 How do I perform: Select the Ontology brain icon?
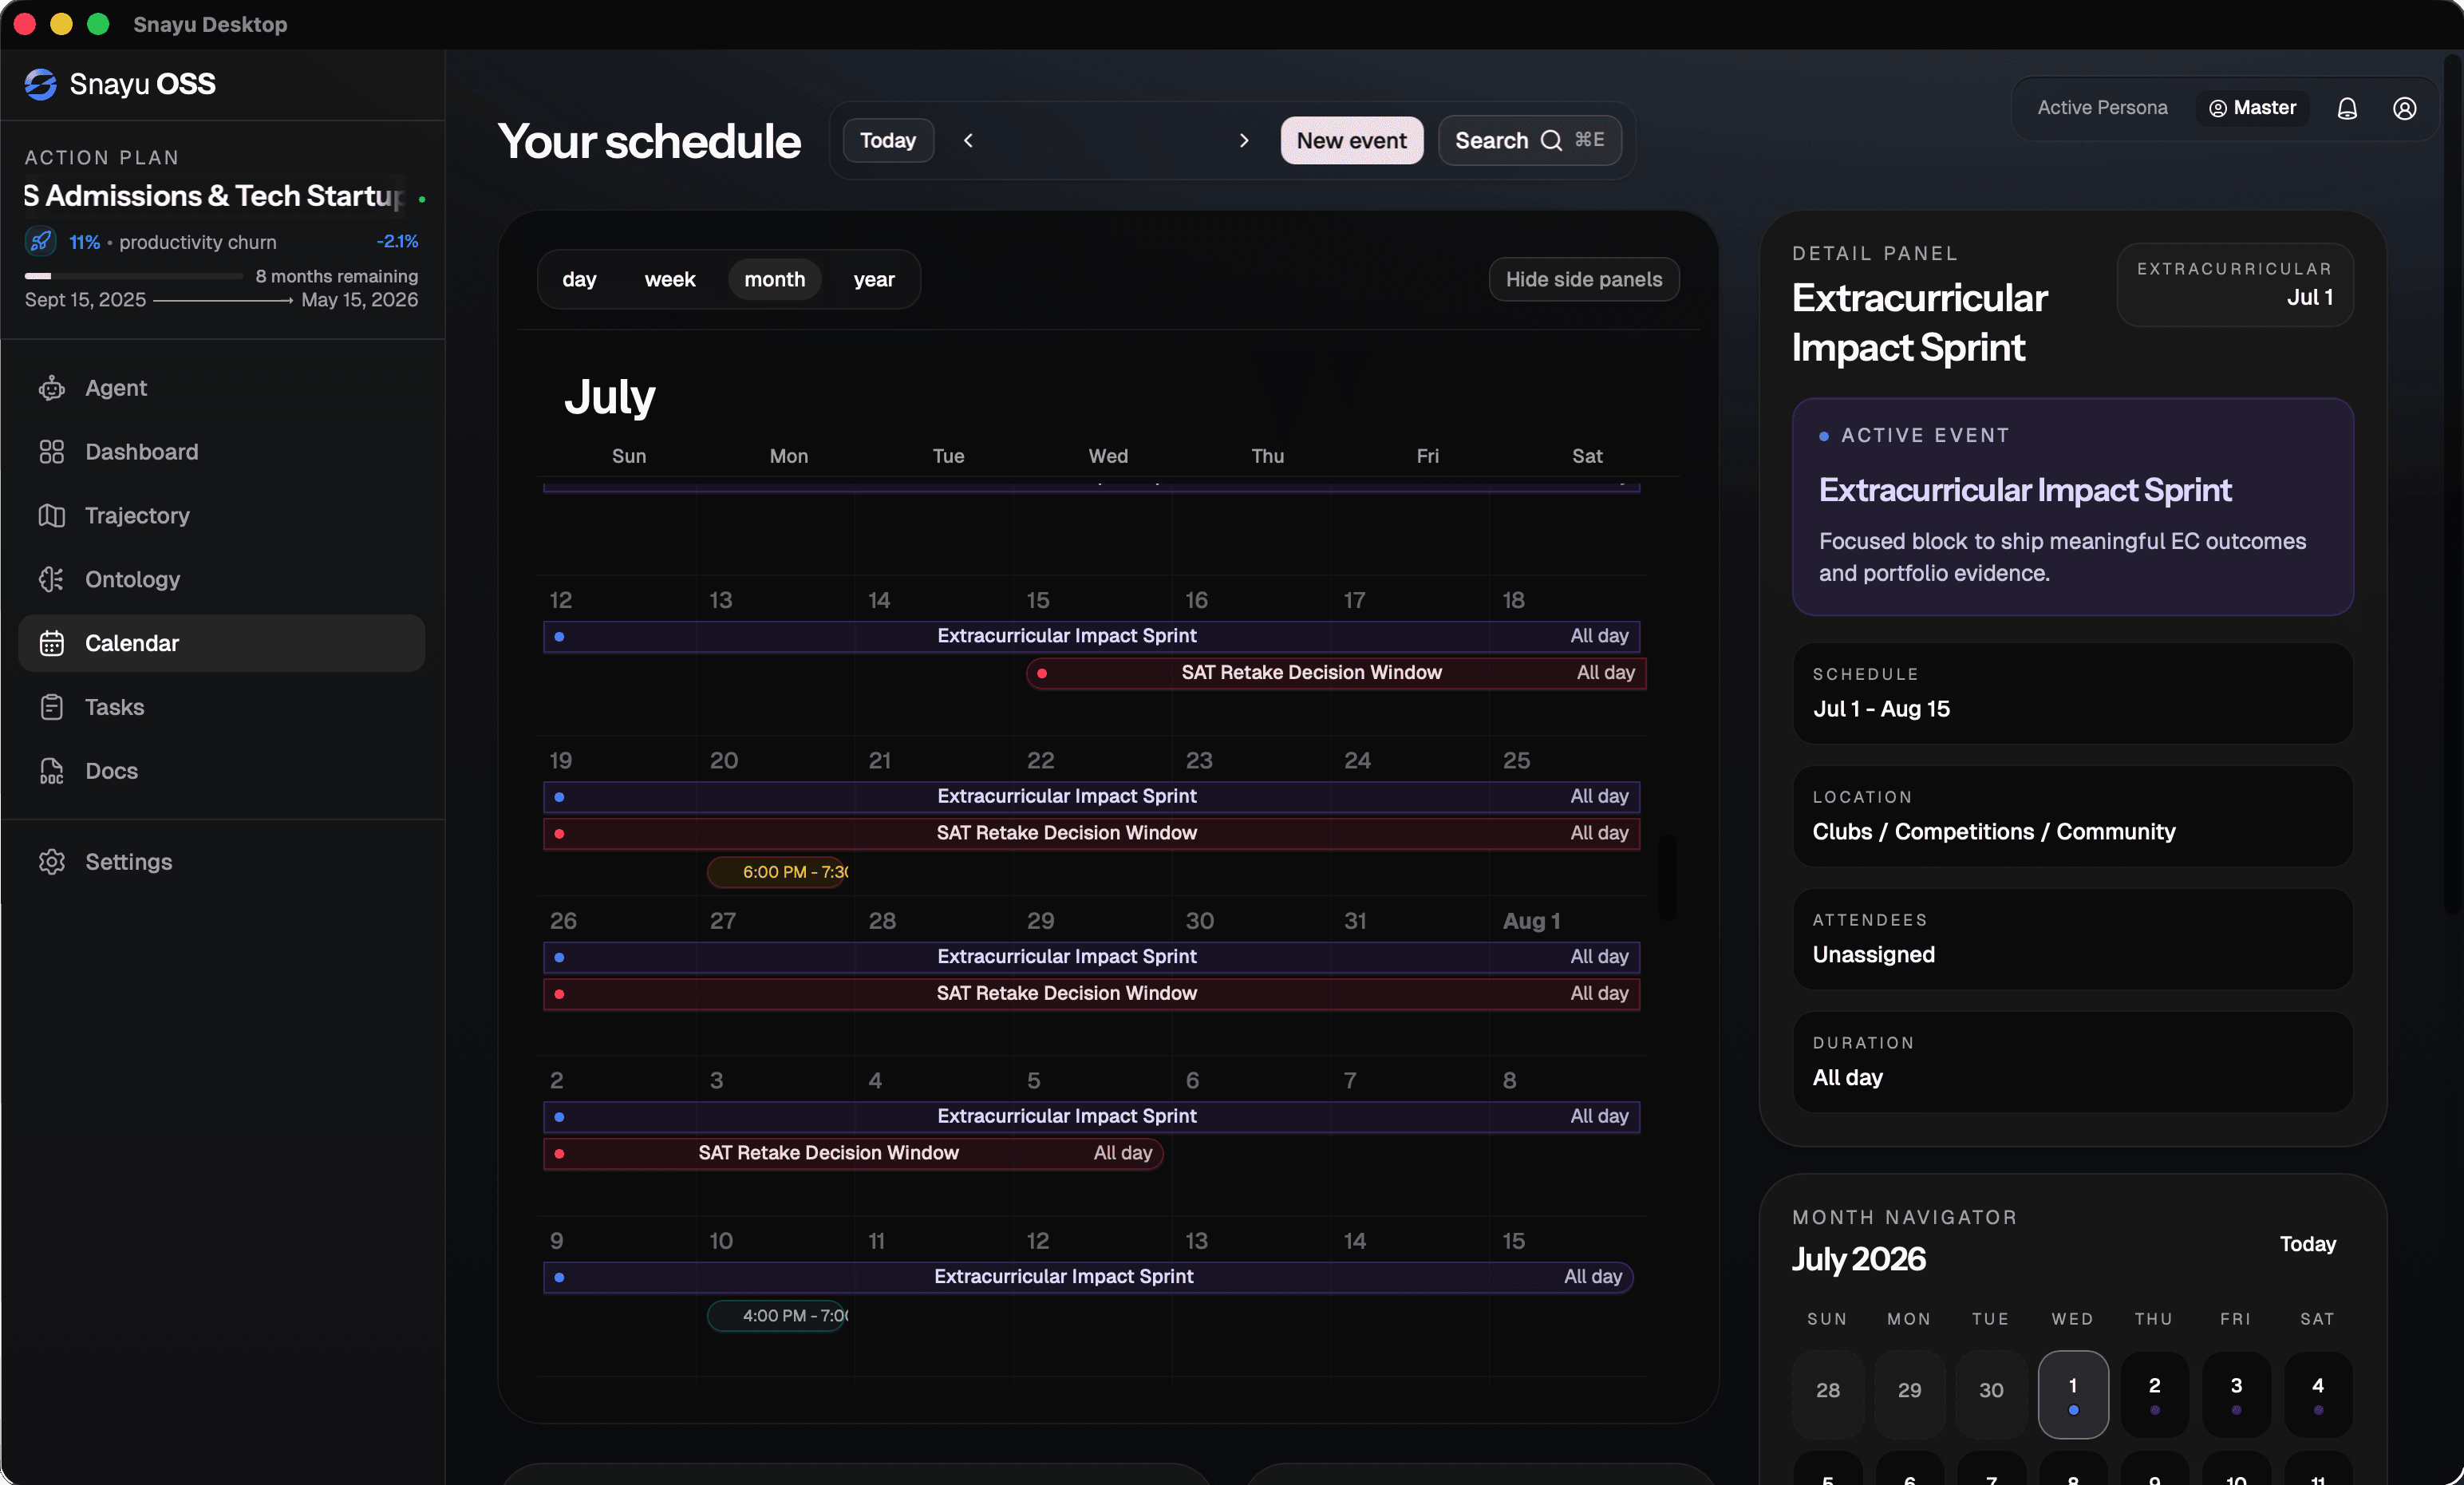tap(52, 580)
